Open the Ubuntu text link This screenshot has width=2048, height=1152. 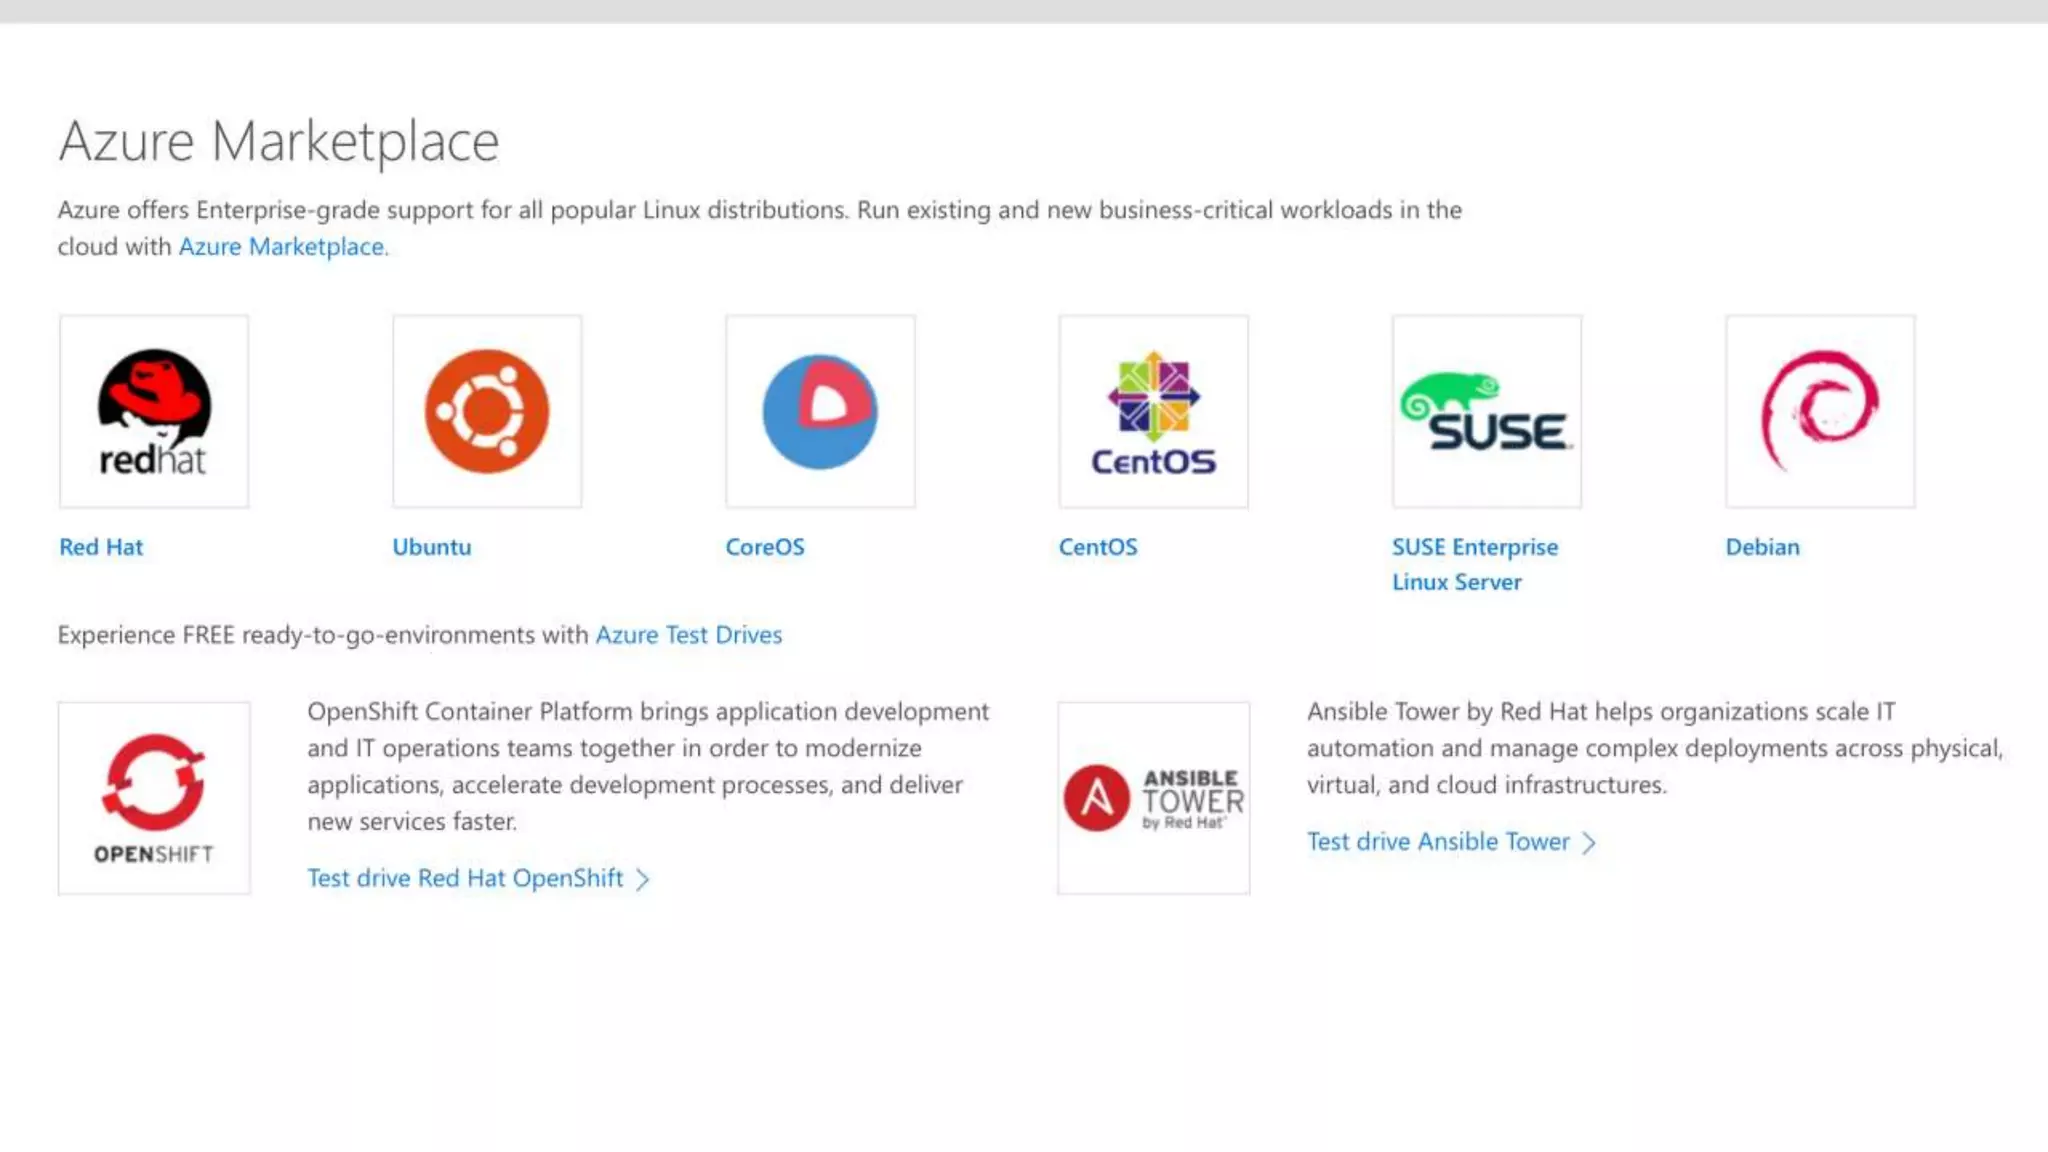point(431,547)
